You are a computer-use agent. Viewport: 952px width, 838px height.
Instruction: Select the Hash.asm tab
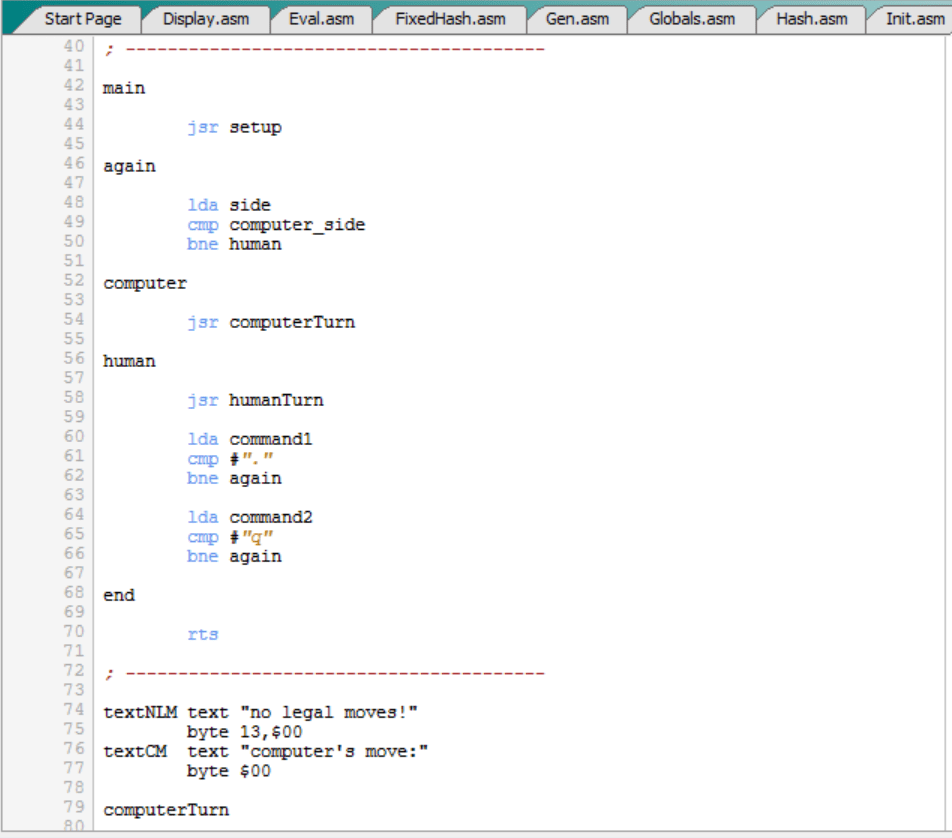811,18
